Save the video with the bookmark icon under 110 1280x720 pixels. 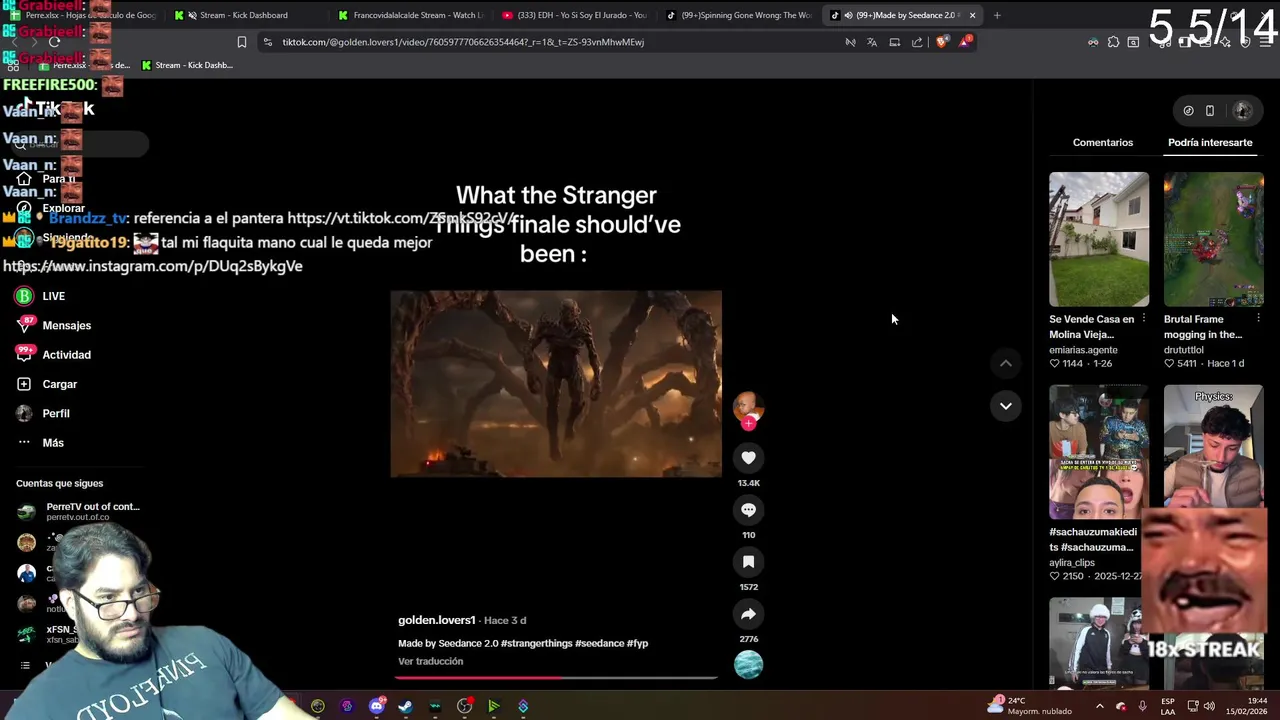[x=748, y=562]
